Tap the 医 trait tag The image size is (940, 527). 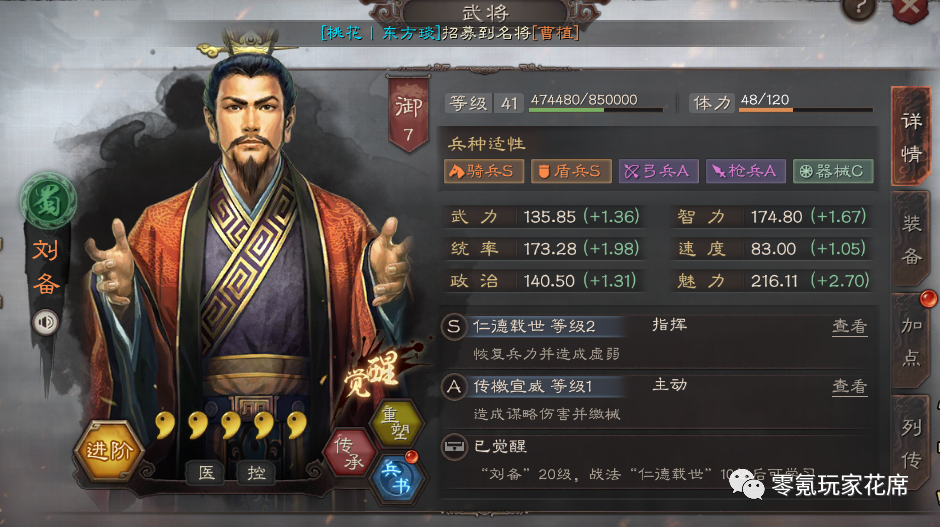[206, 473]
